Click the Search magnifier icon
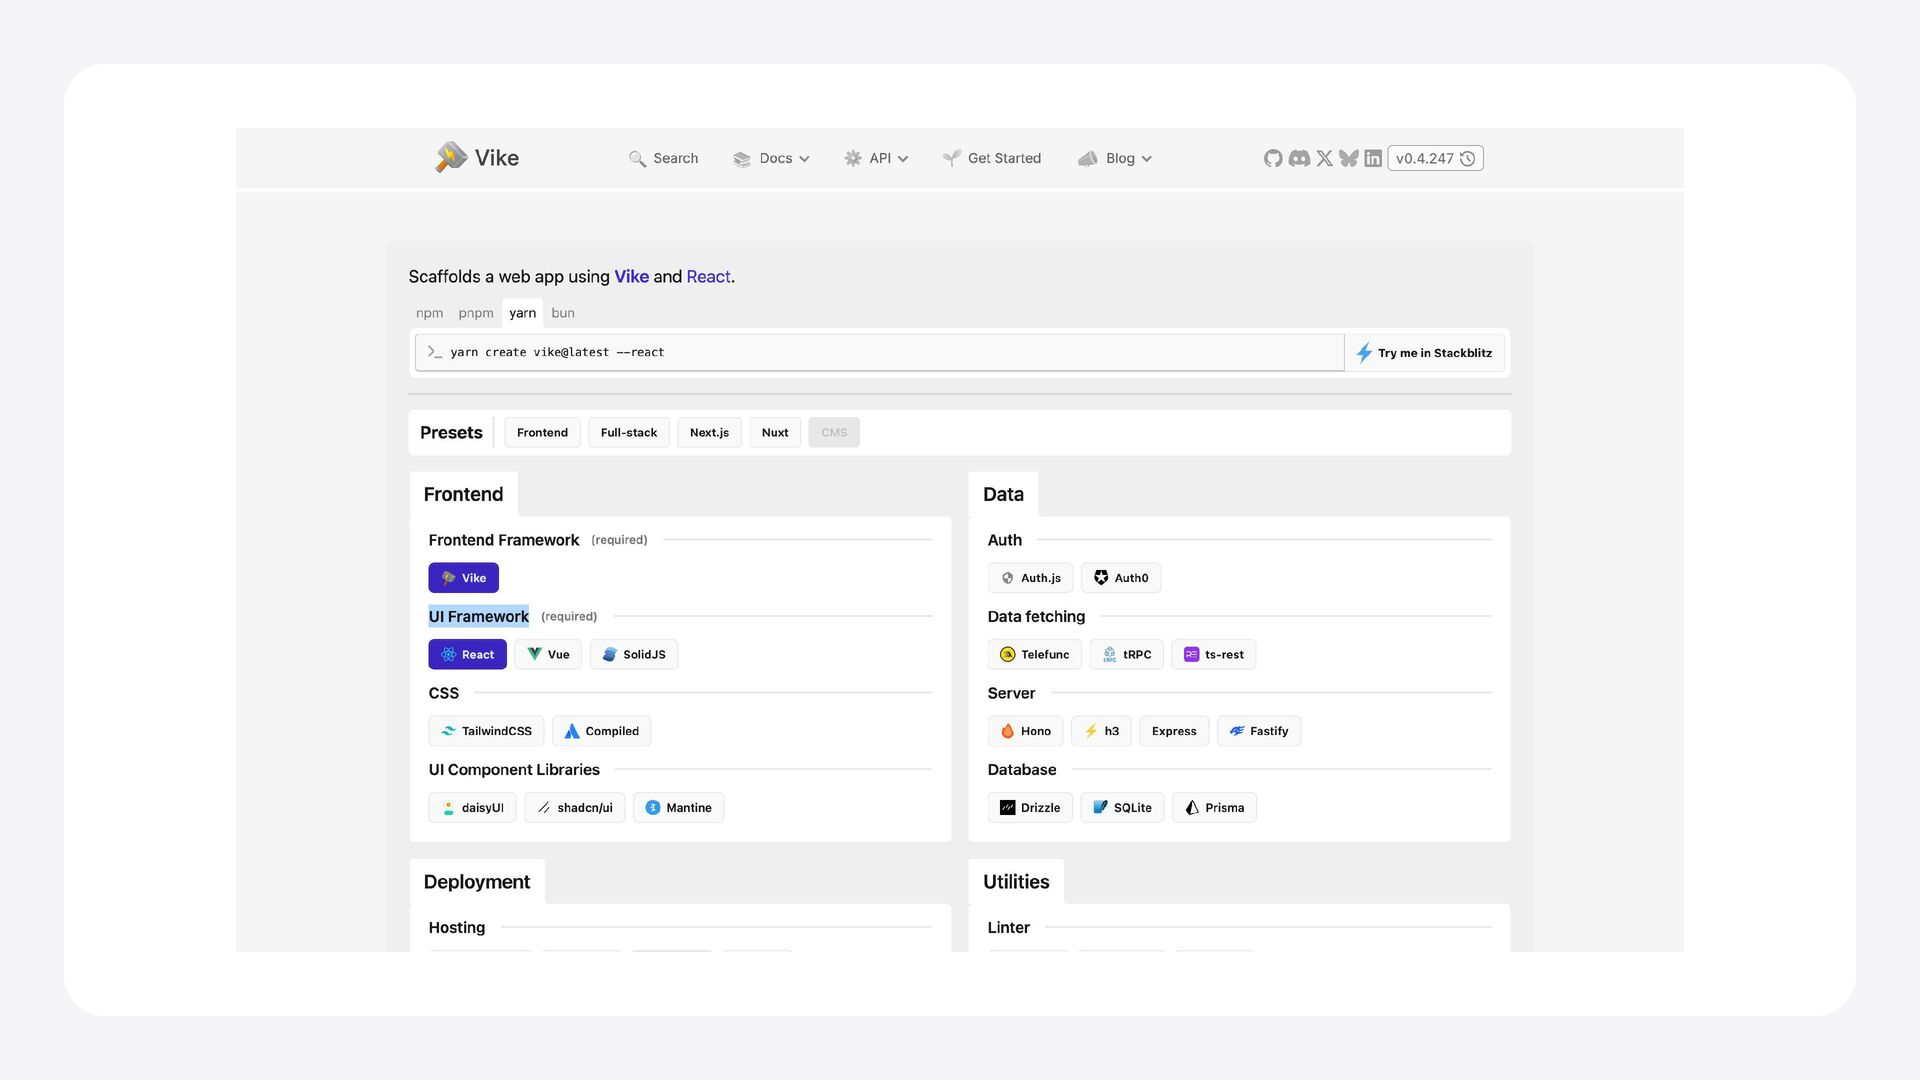 tap(637, 159)
